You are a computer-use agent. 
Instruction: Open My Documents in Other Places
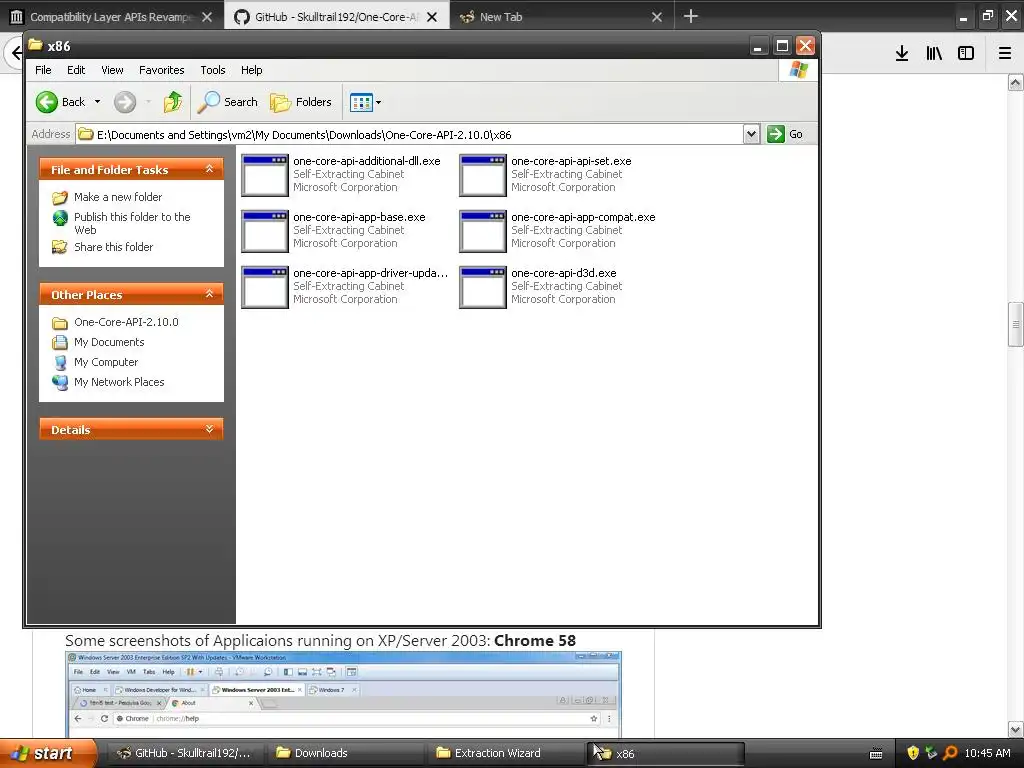(109, 342)
